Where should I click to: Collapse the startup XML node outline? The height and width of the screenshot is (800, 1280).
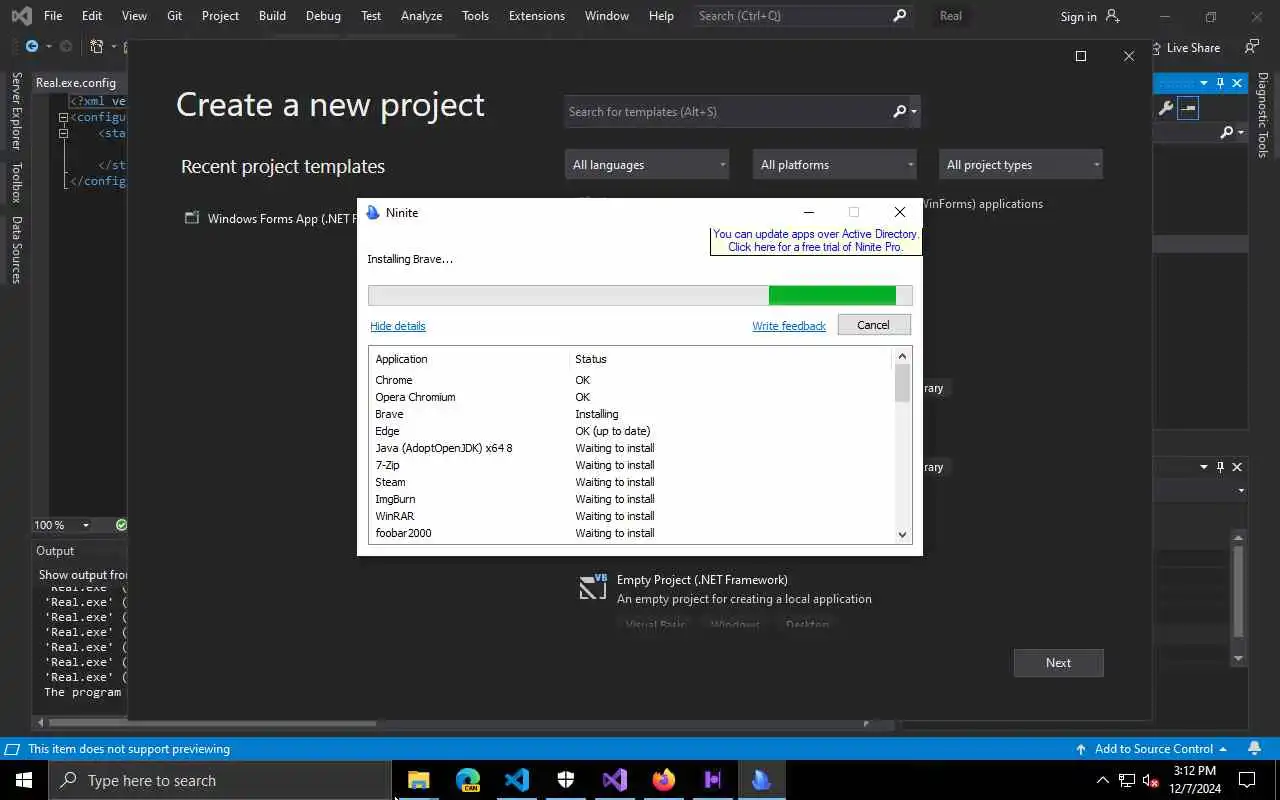(63, 133)
